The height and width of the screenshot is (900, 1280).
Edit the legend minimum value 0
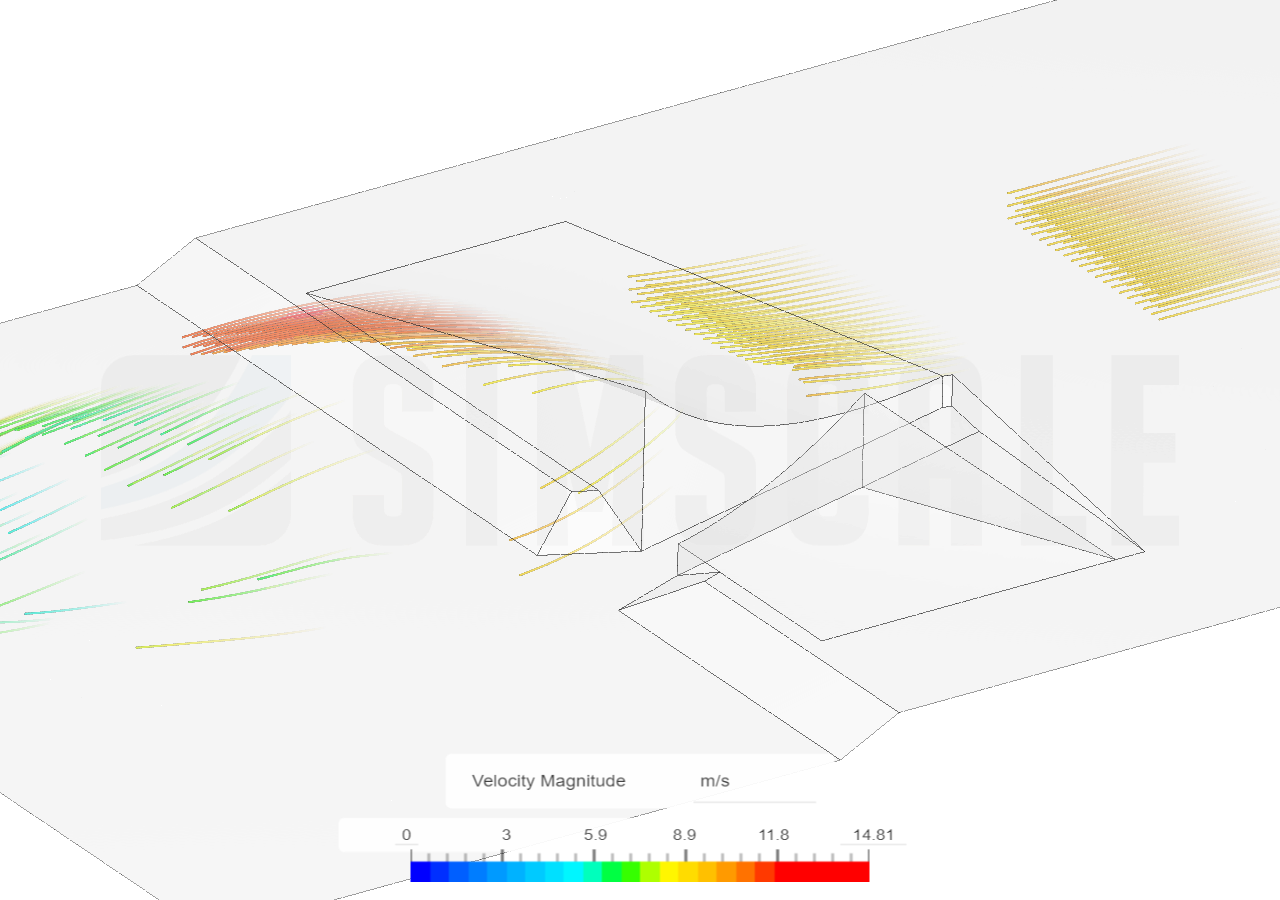406,835
